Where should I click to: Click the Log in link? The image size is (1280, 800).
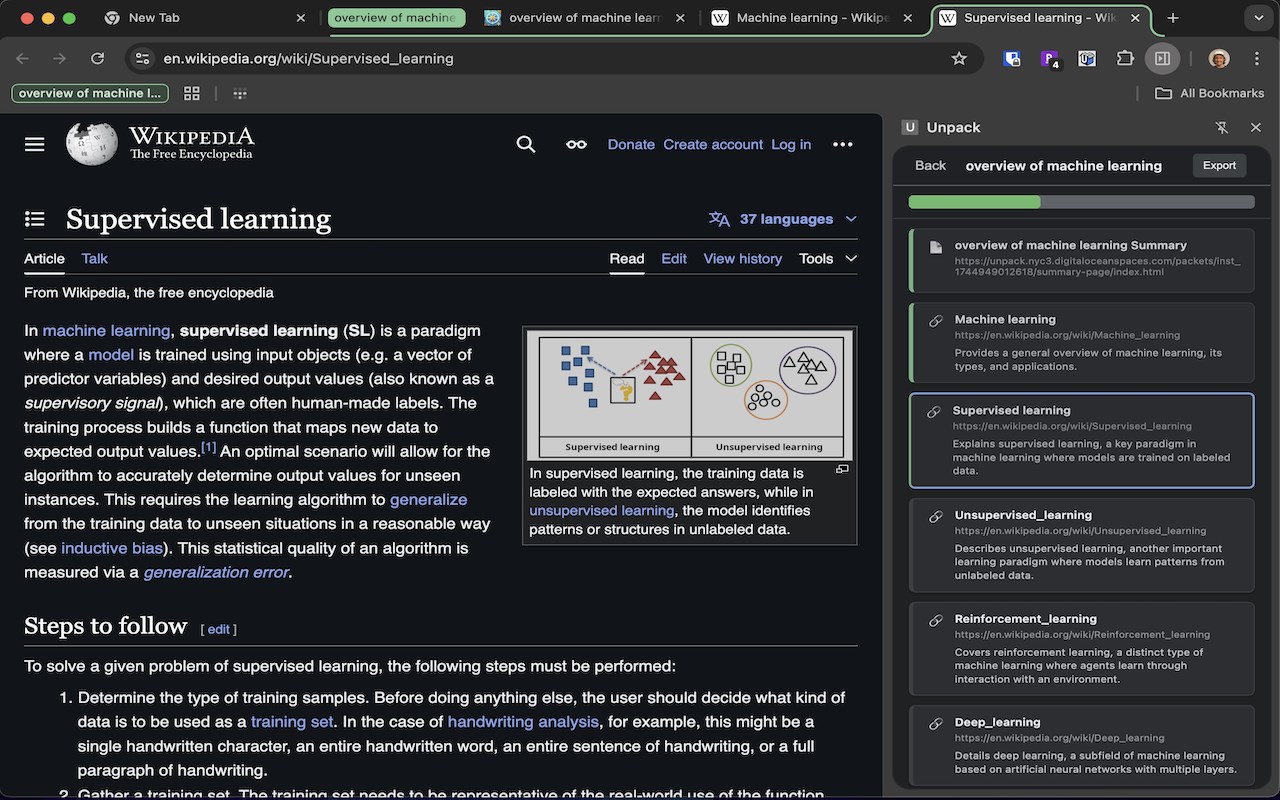pyautogui.click(x=791, y=144)
